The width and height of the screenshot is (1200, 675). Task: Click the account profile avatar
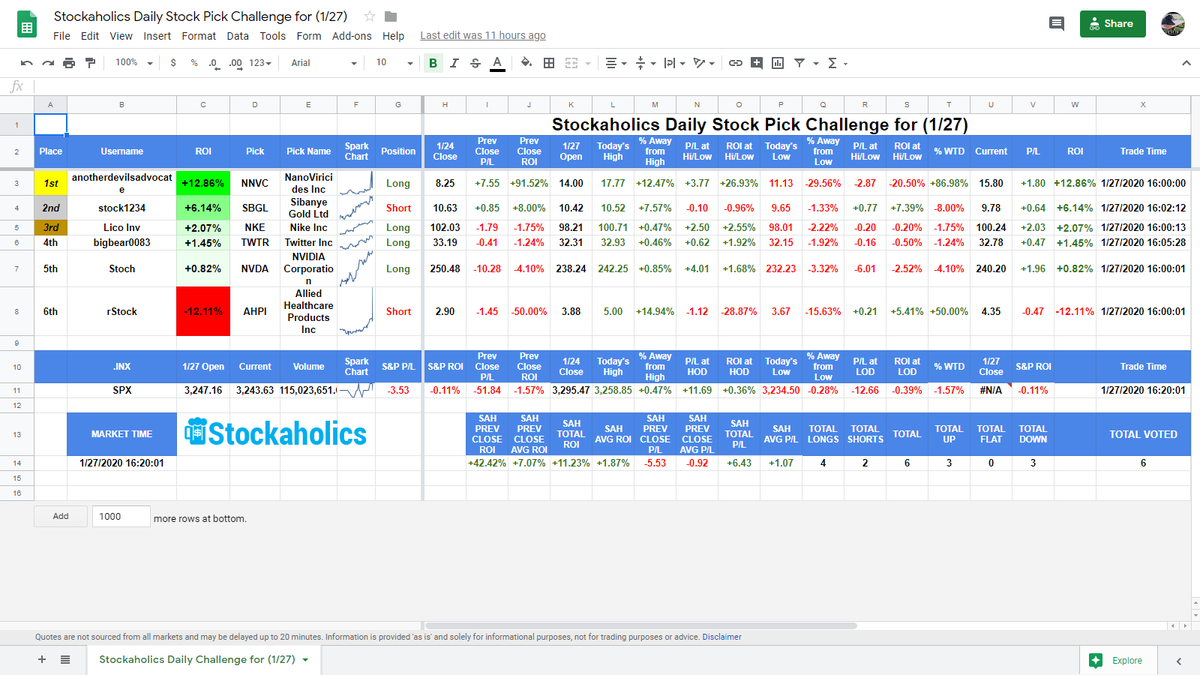1174,24
